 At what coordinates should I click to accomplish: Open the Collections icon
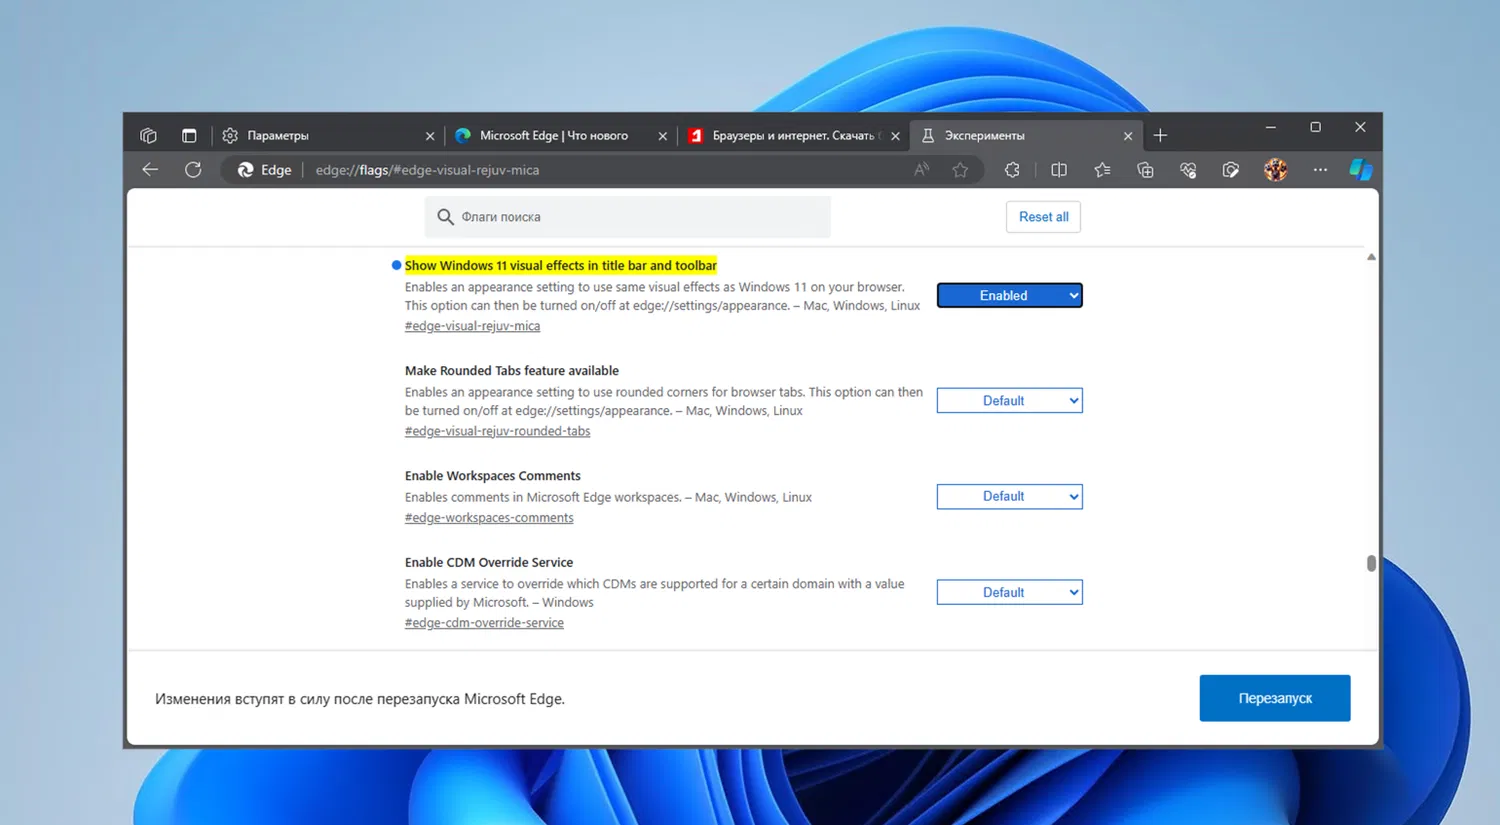coord(1145,170)
